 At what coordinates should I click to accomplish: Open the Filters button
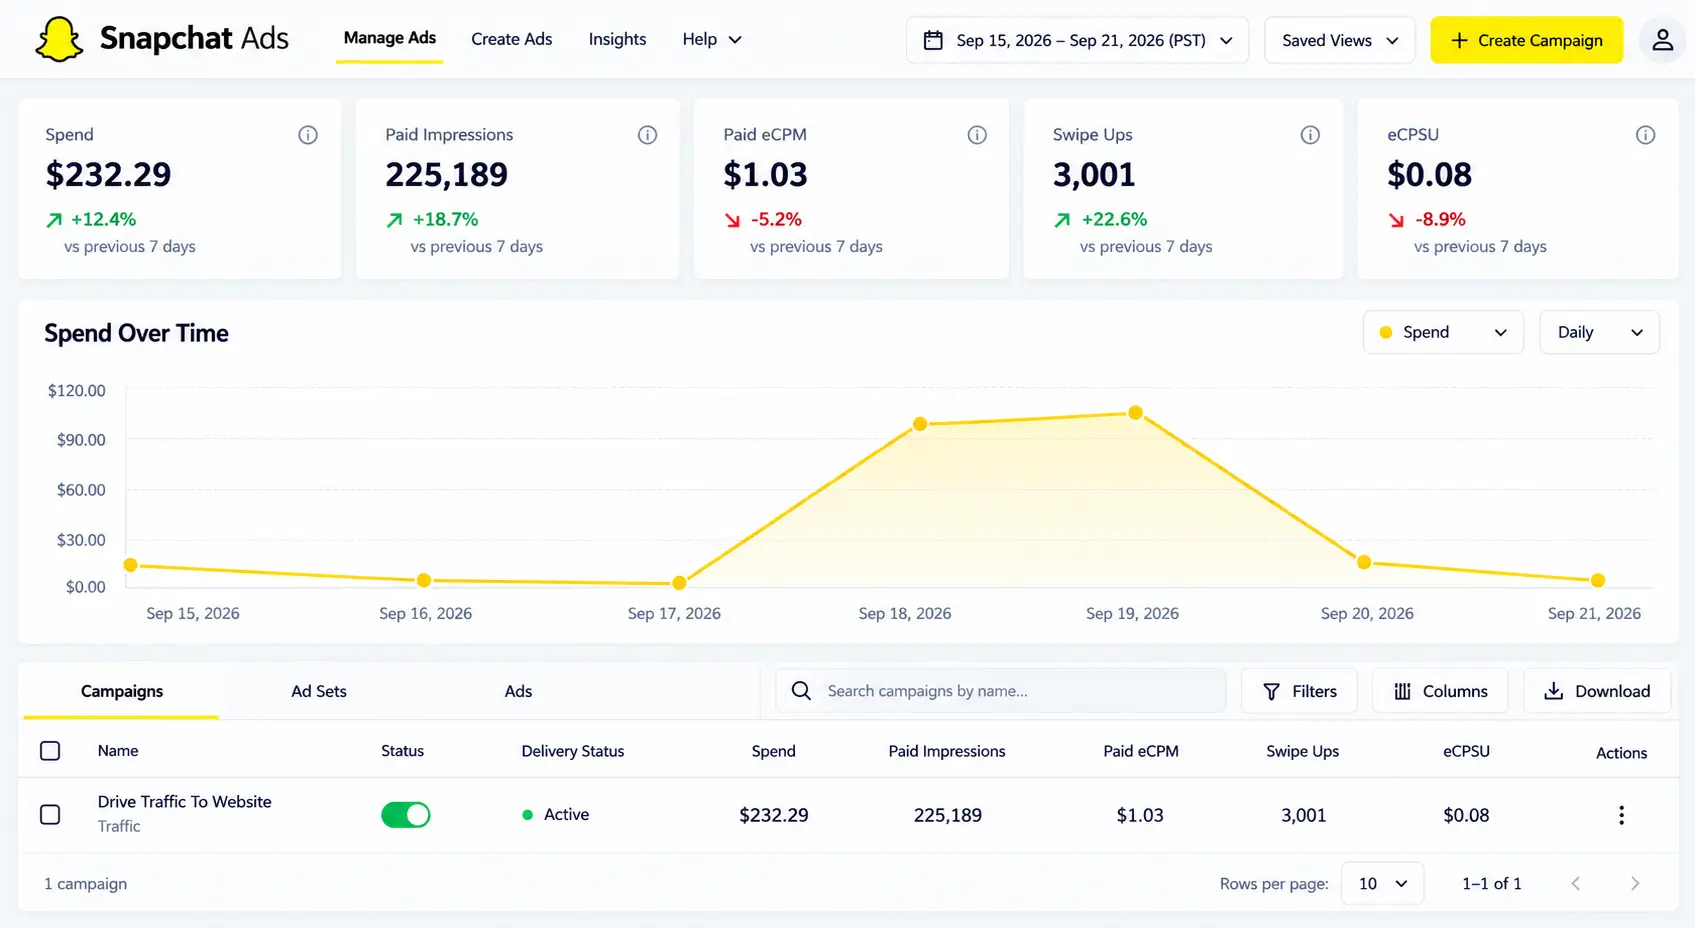point(1299,691)
